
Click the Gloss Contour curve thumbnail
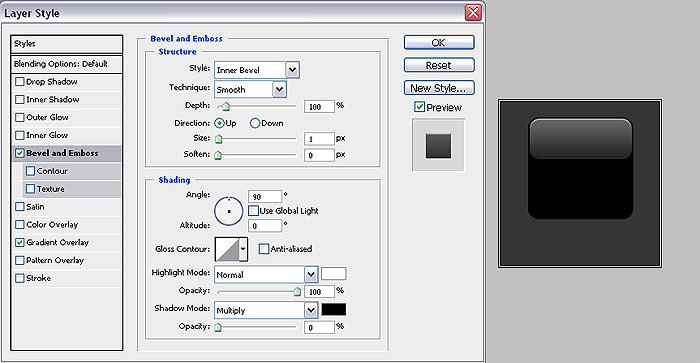pyautogui.click(x=227, y=249)
